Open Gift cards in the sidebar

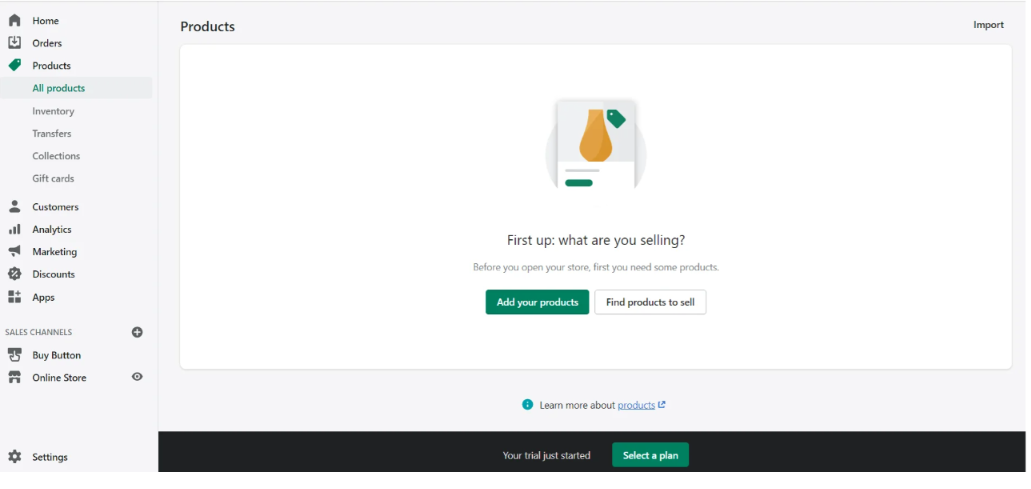click(x=53, y=178)
